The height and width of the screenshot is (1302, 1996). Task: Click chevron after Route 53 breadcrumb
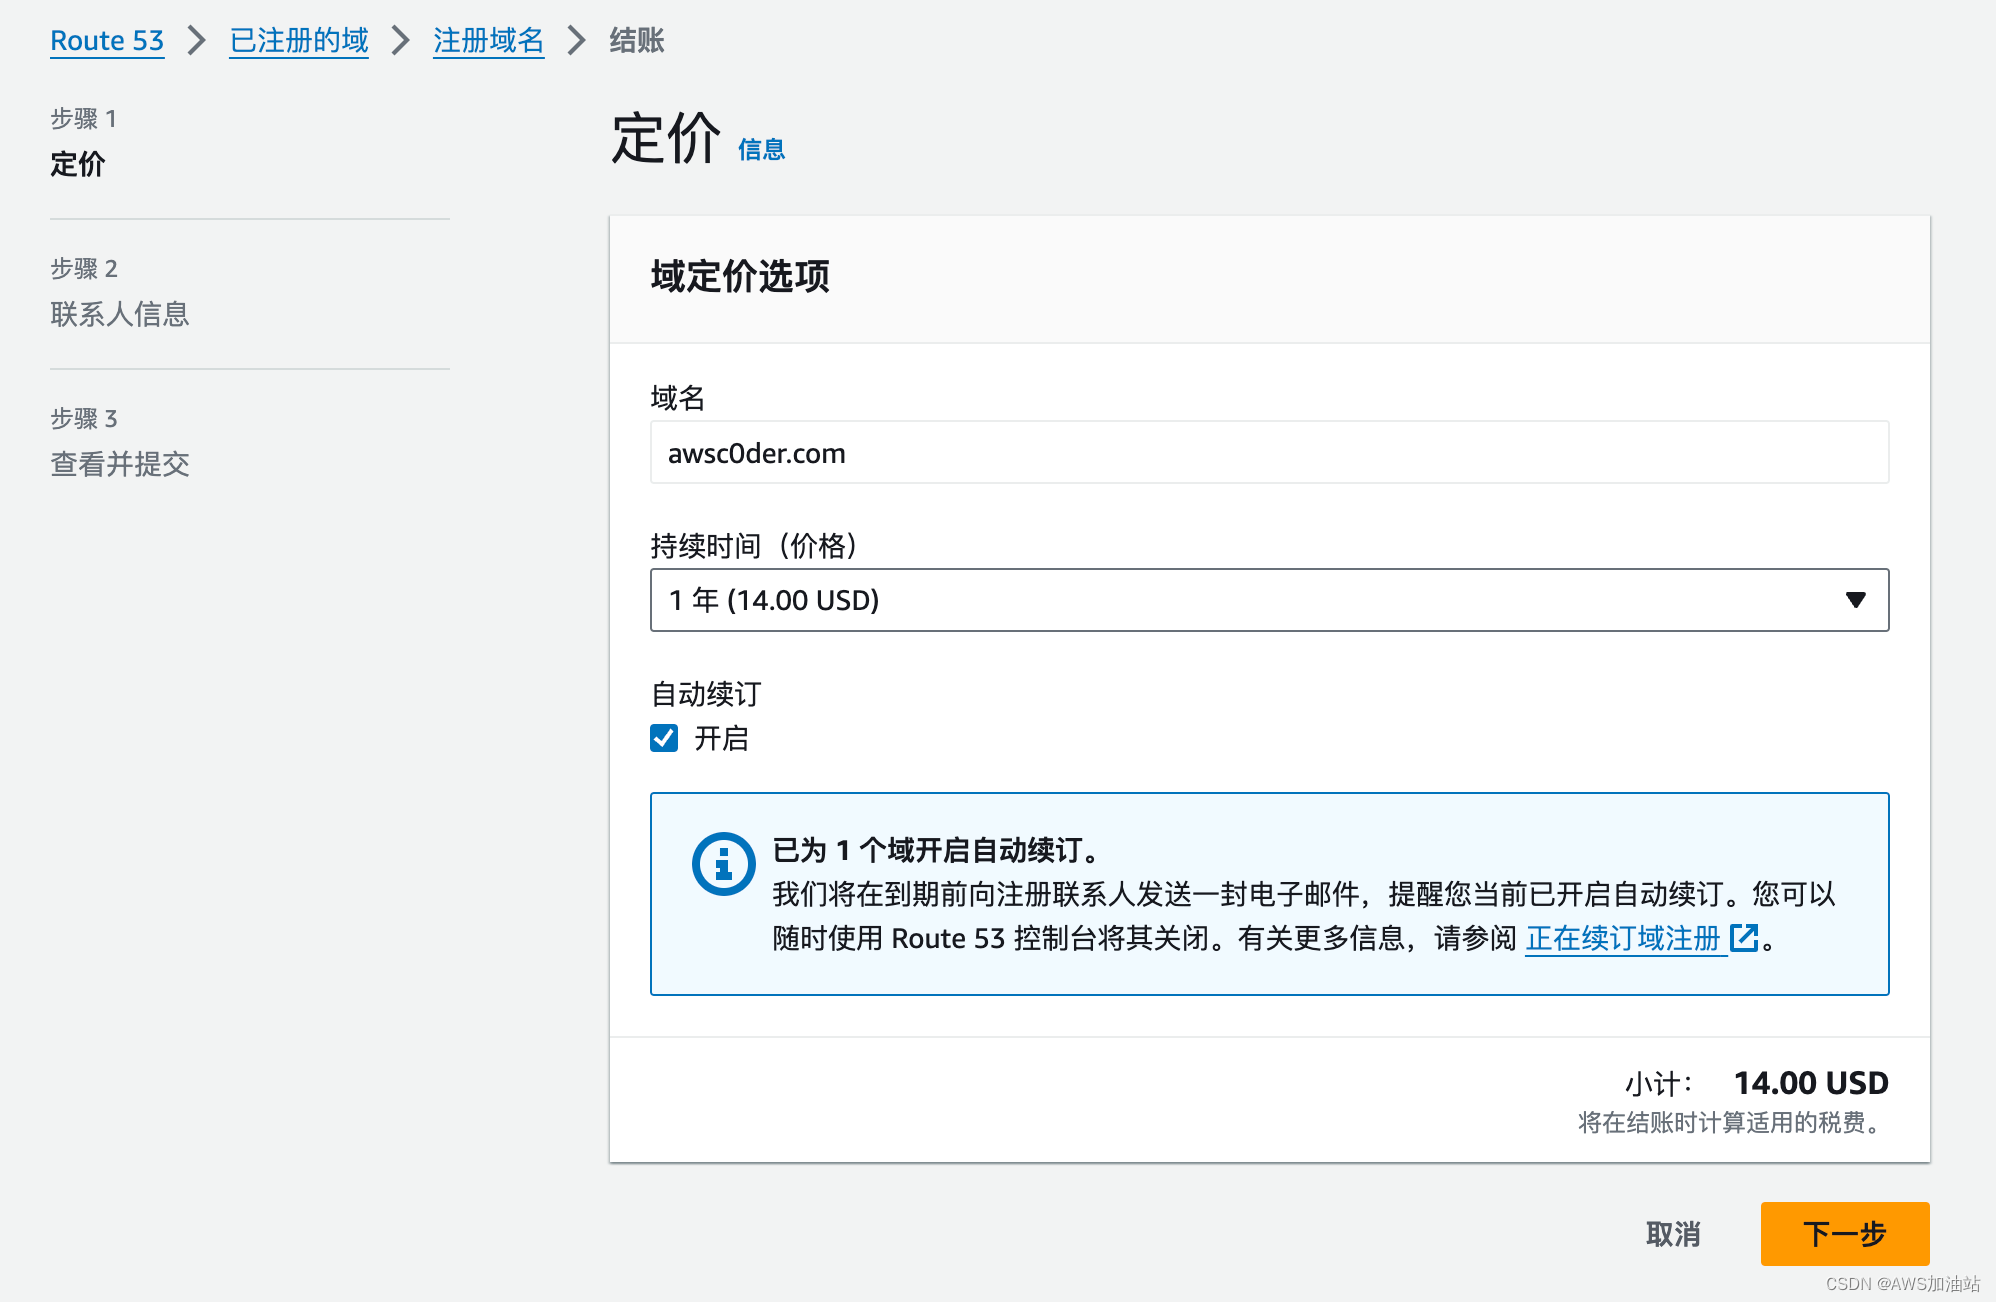pos(197,41)
